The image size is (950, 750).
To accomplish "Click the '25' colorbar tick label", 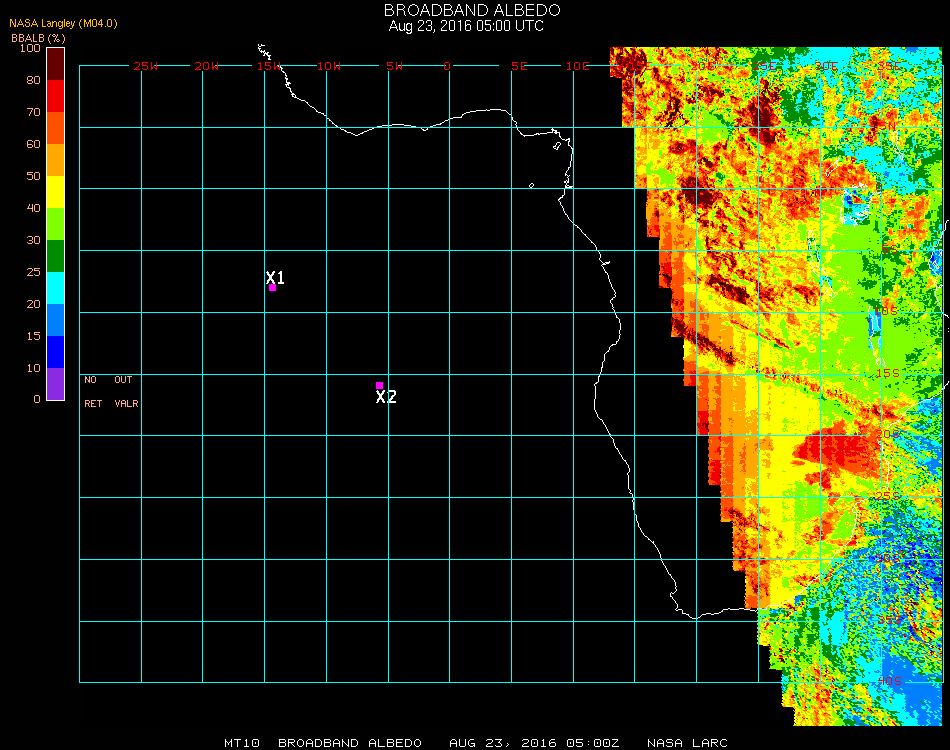I will pos(33,272).
